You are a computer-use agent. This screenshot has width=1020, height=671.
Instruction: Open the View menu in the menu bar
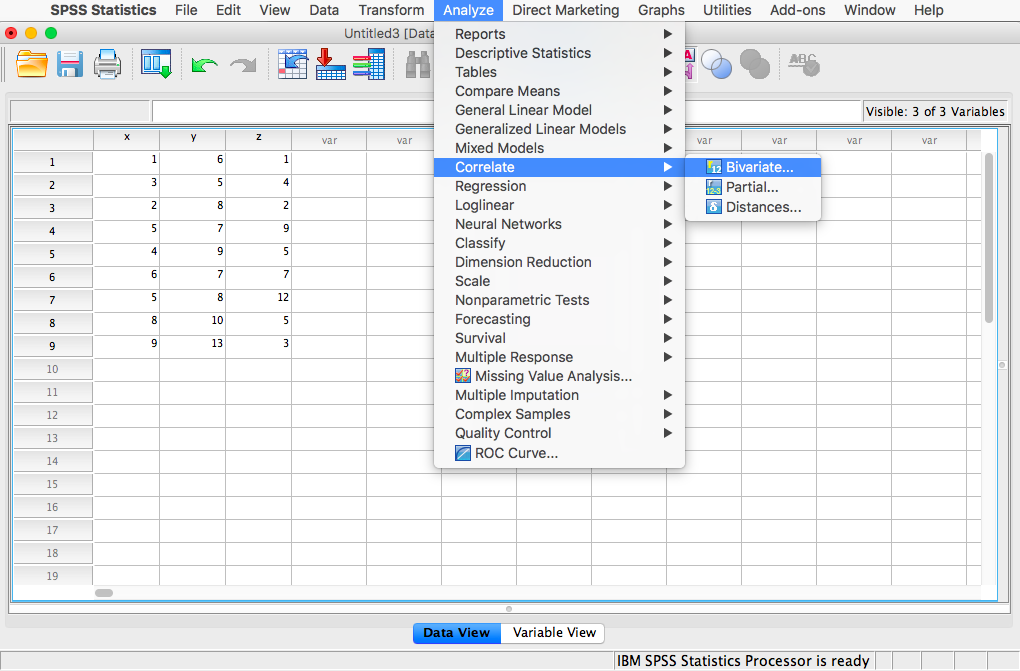[275, 10]
